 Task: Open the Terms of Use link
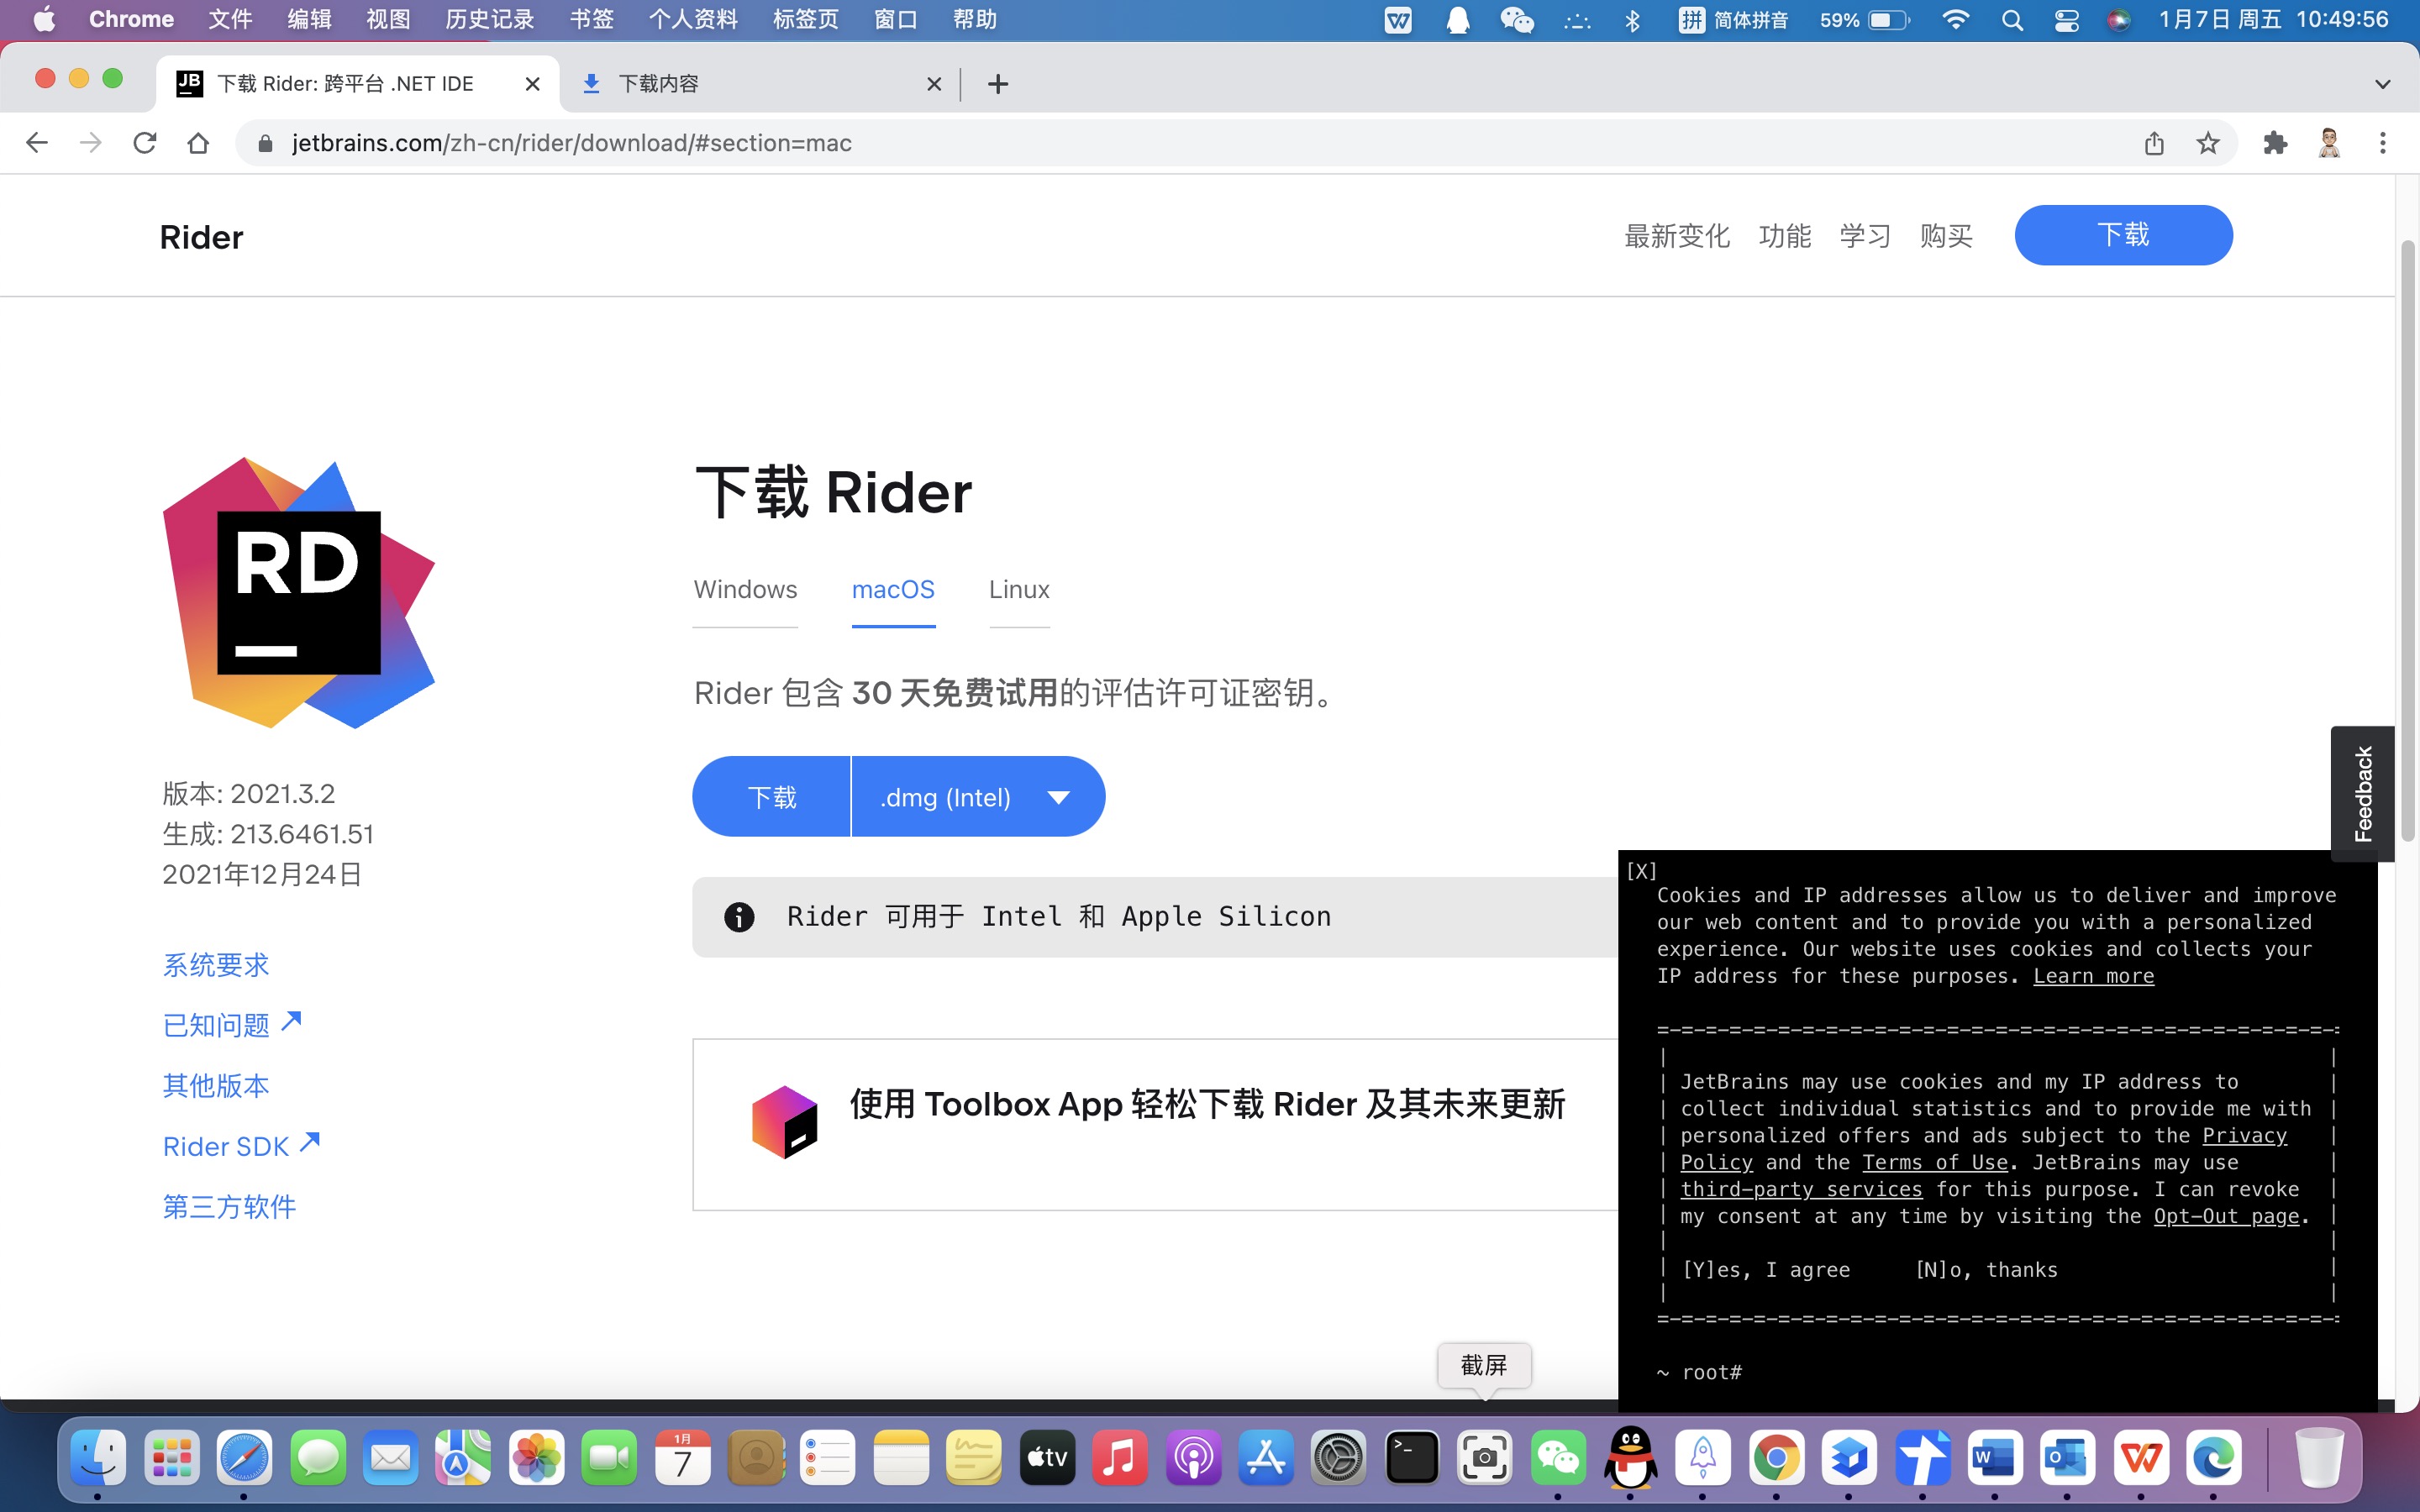click(1935, 1162)
